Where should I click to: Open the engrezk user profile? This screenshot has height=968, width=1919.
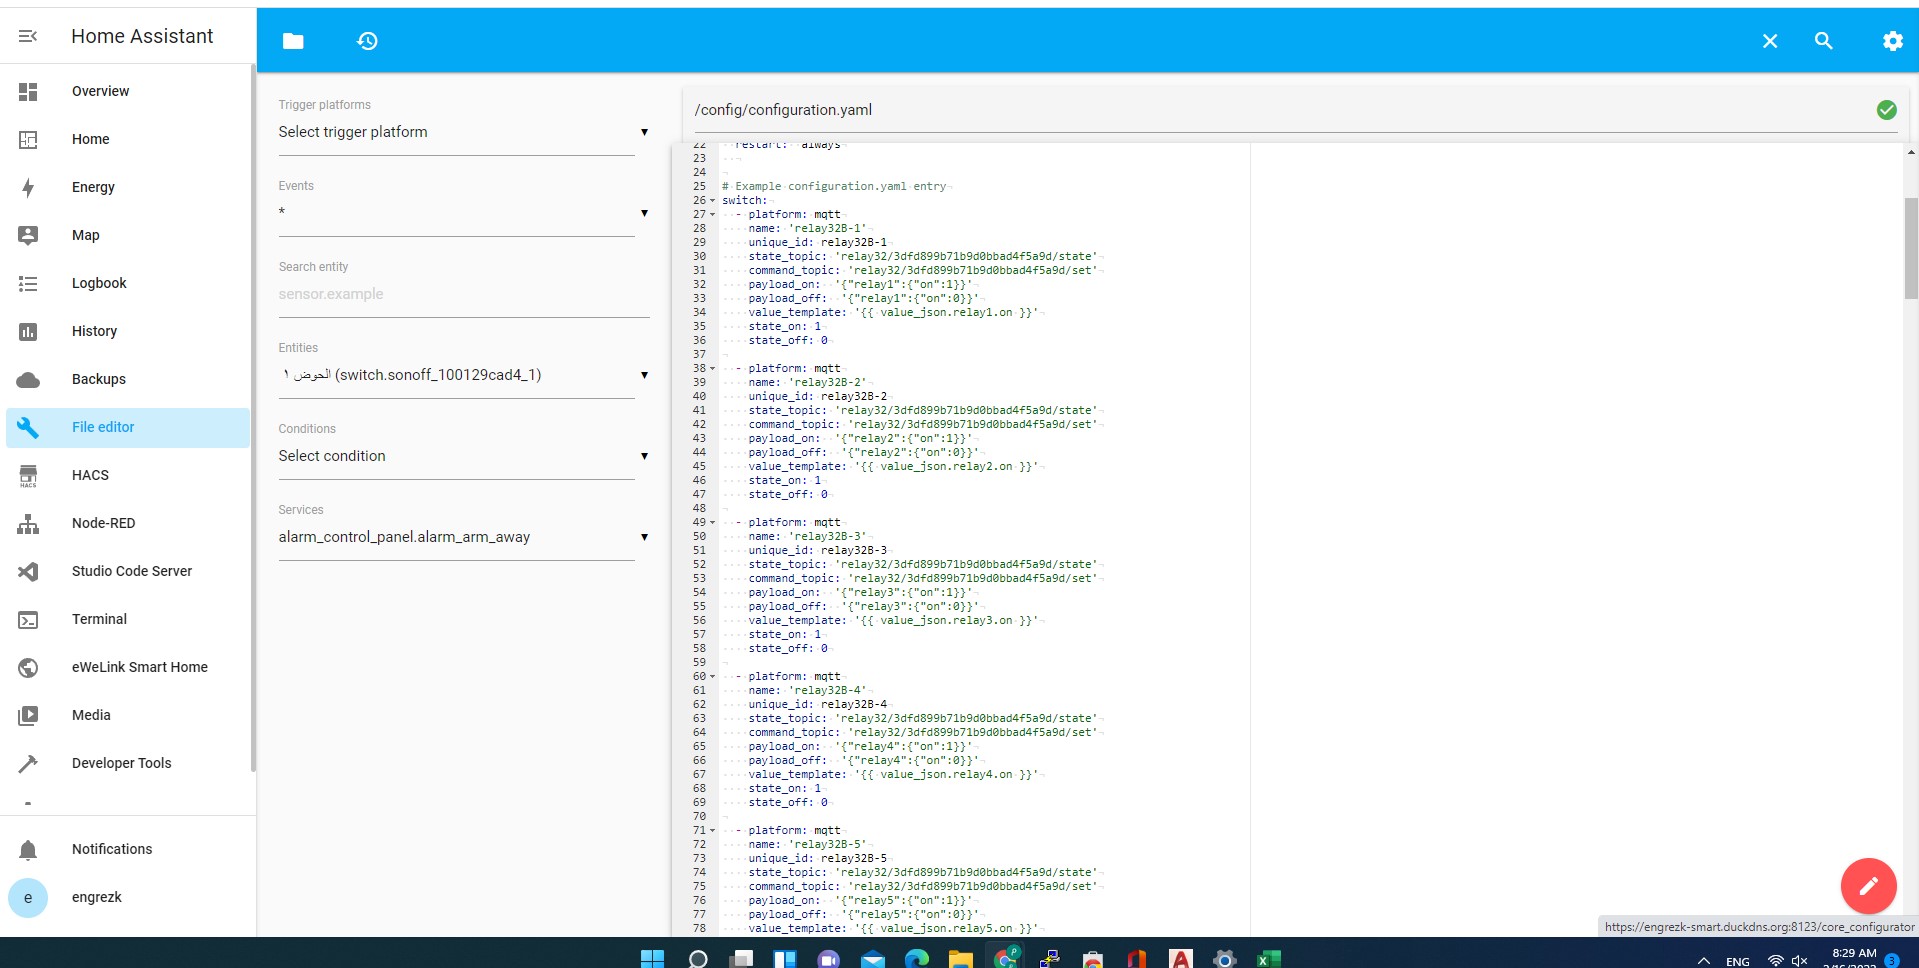pos(96,897)
